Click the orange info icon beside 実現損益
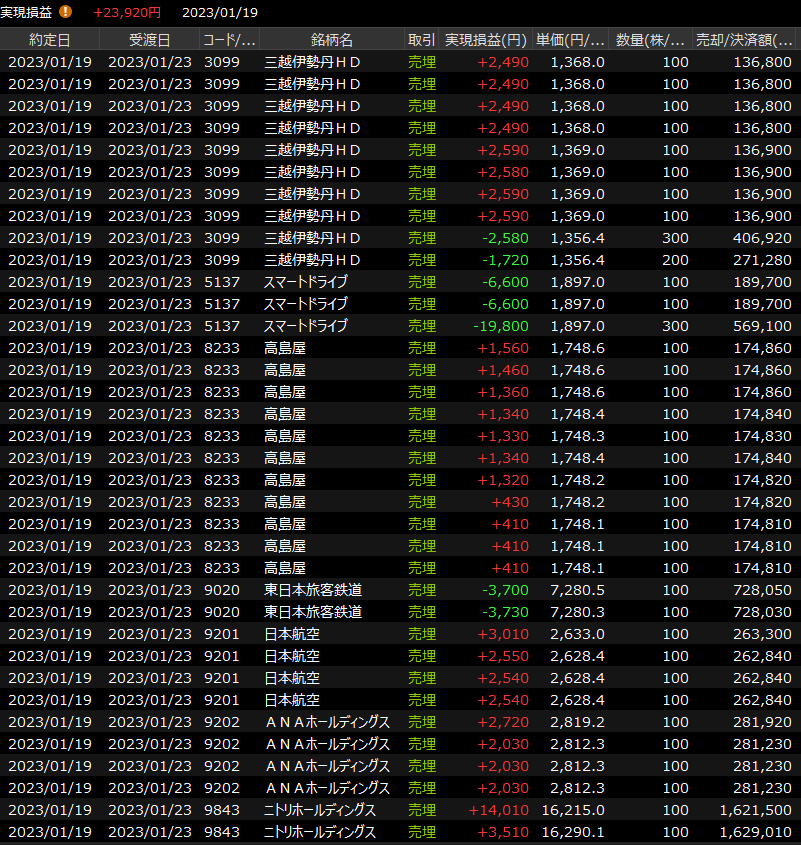 pos(66,12)
